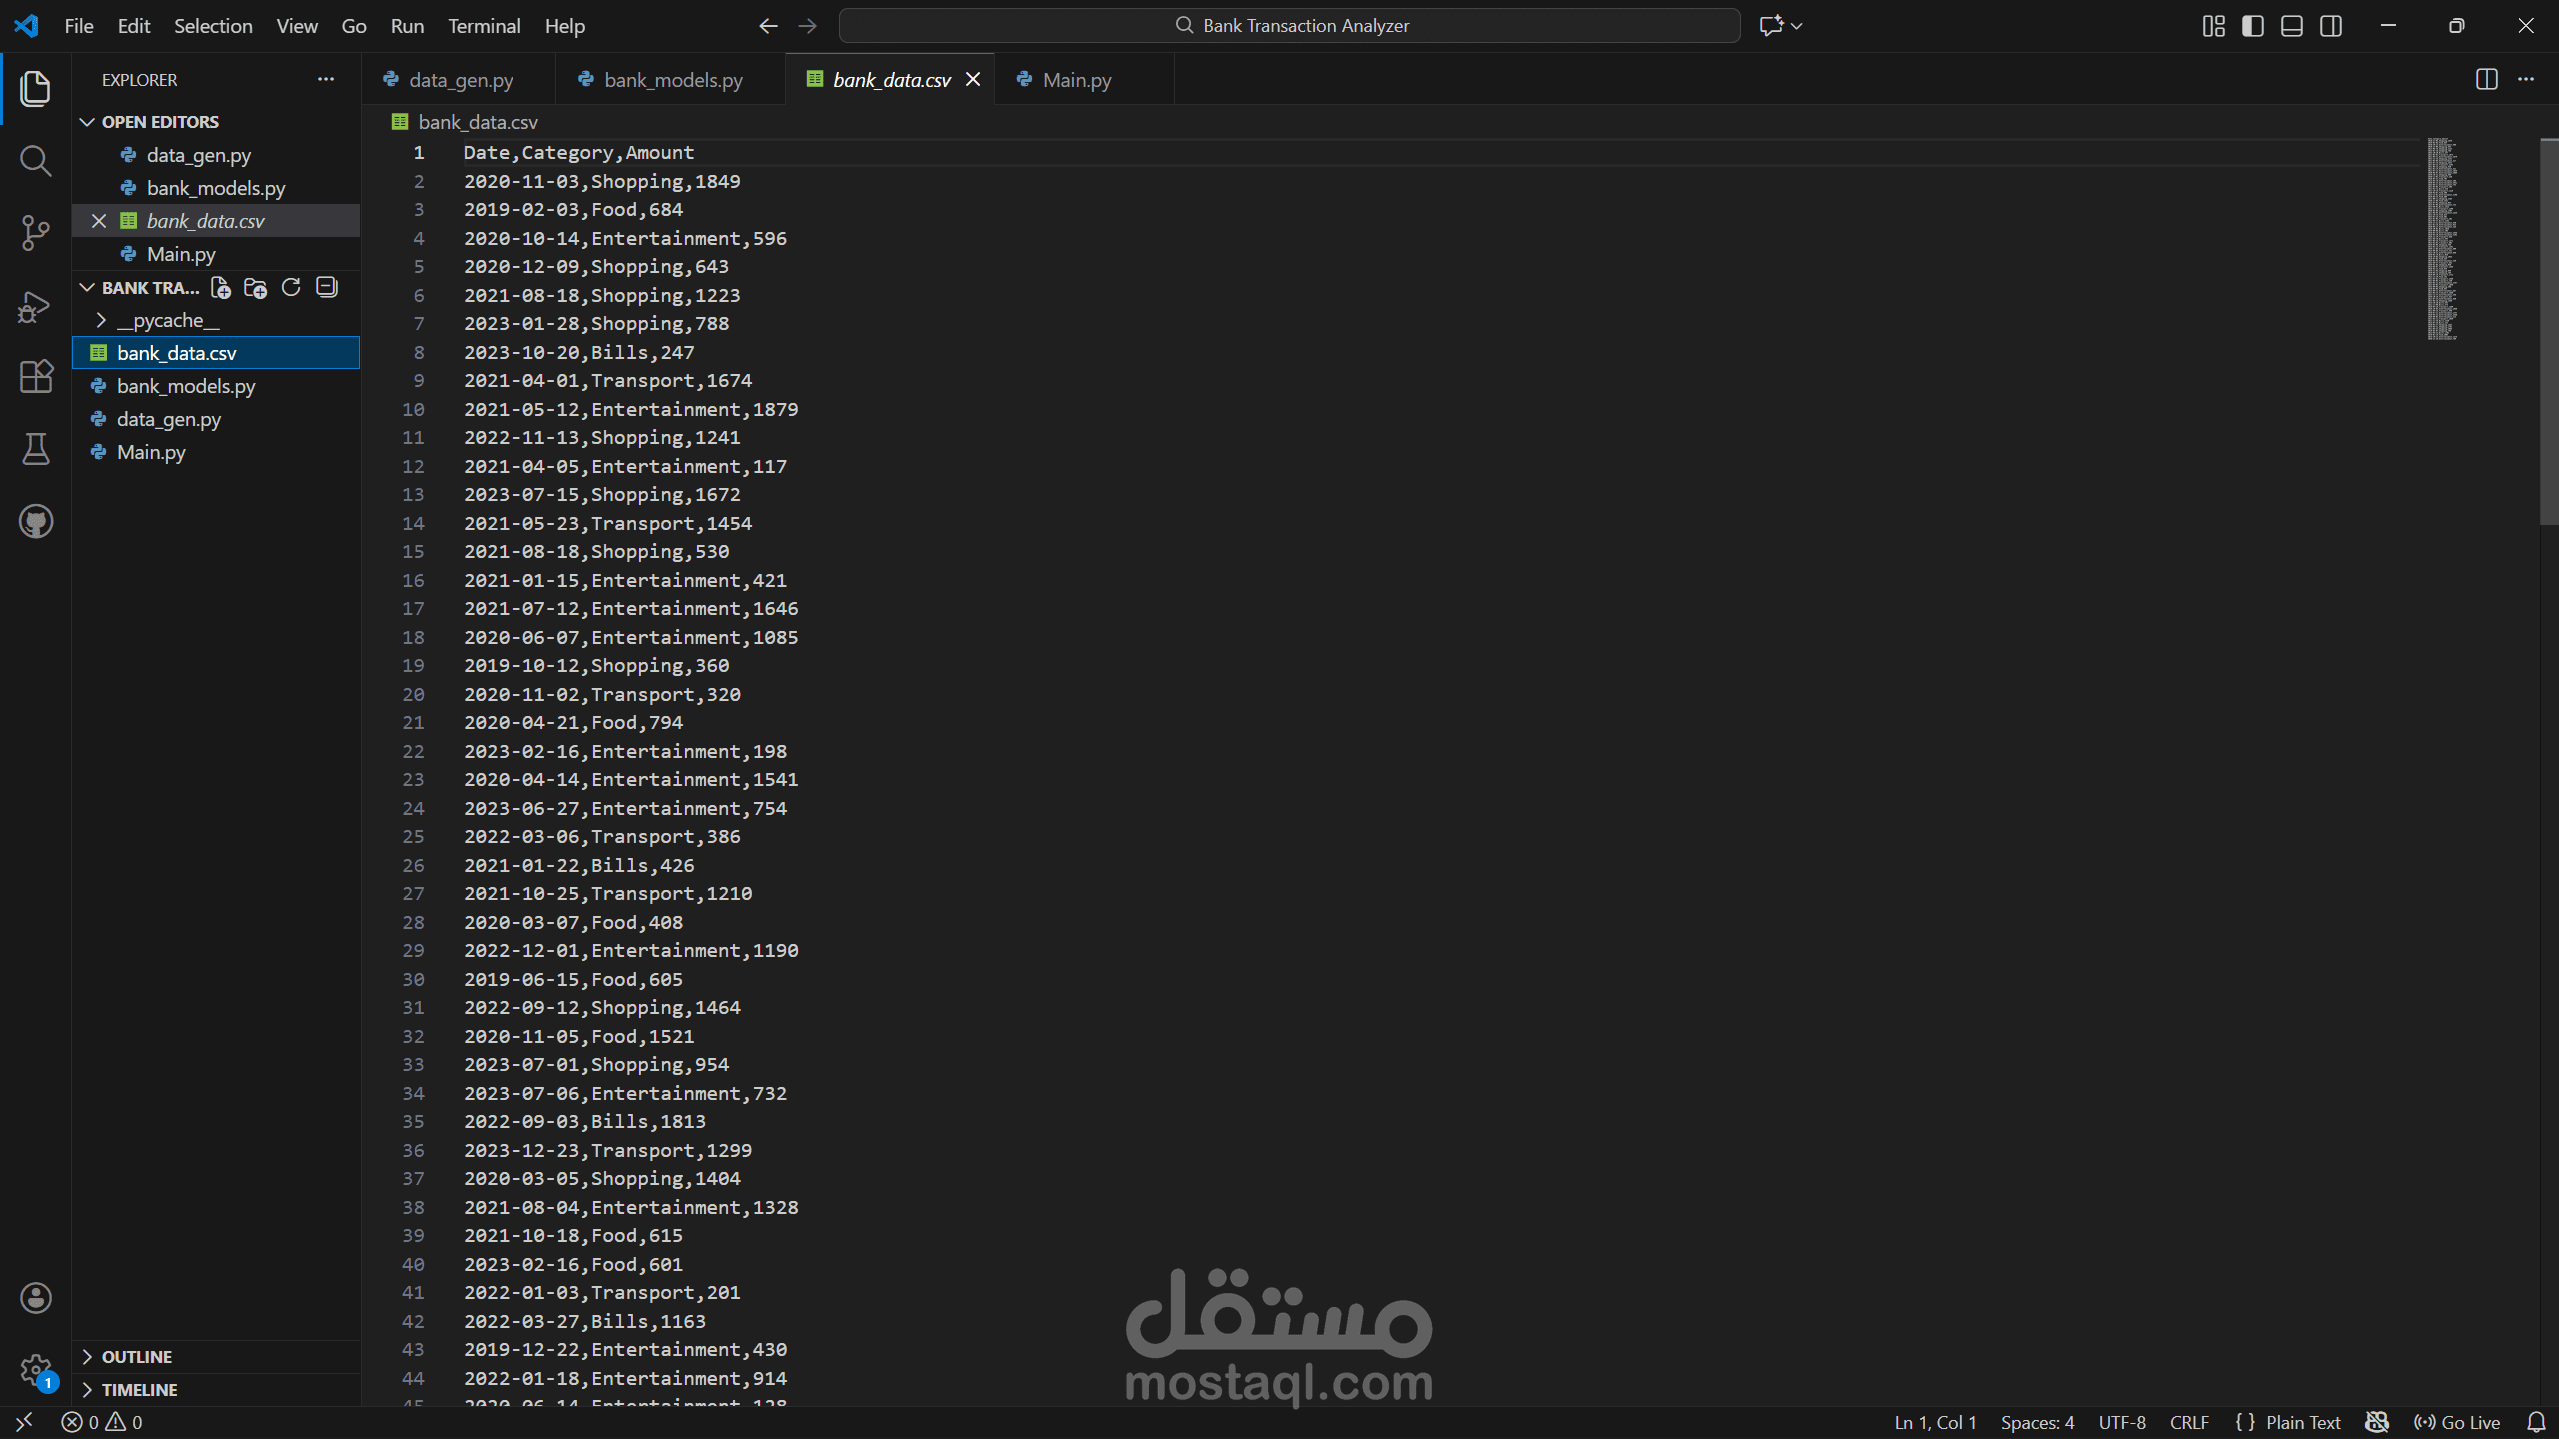Screen dimensions: 2559x1439
Task: Open the Extensions view
Action: (x=36, y=377)
